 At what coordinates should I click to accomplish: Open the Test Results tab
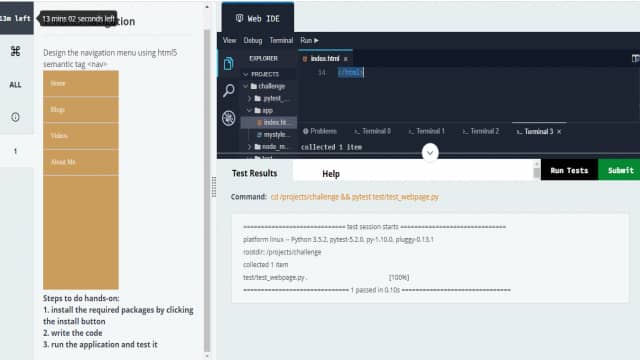[254, 173]
